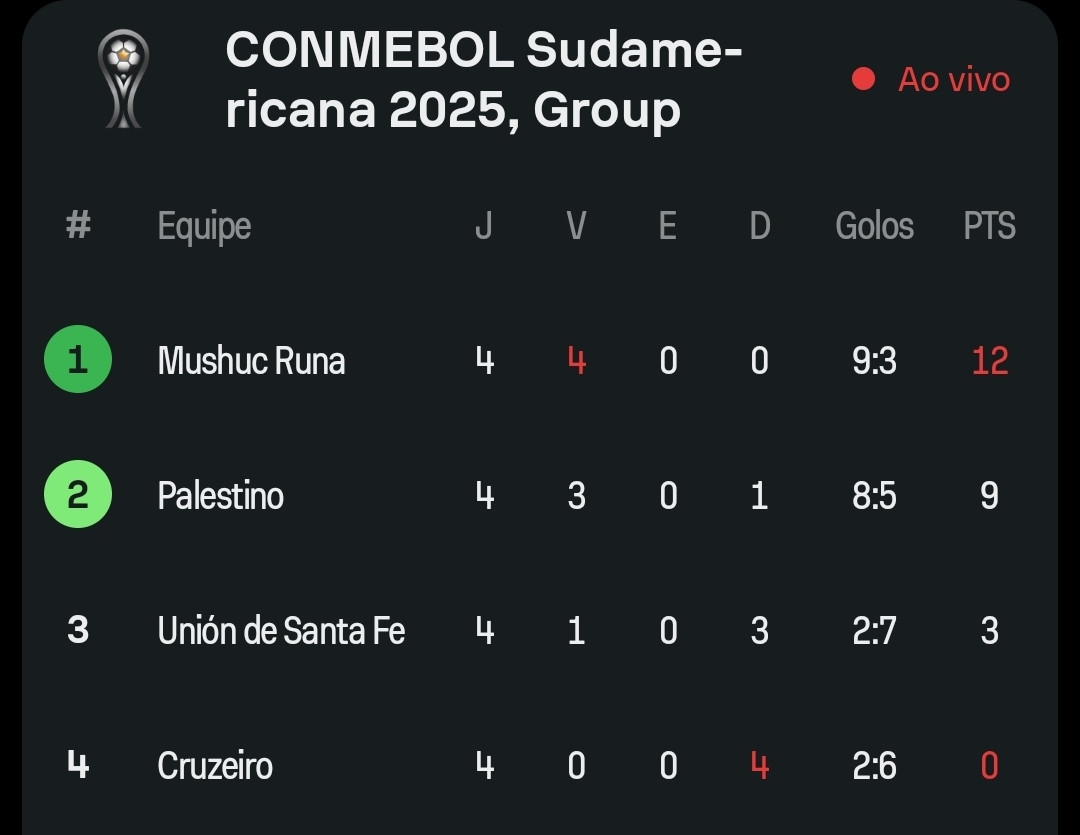Click the # position column header
Viewport: 1080px width, 835px height.
pos(78,225)
